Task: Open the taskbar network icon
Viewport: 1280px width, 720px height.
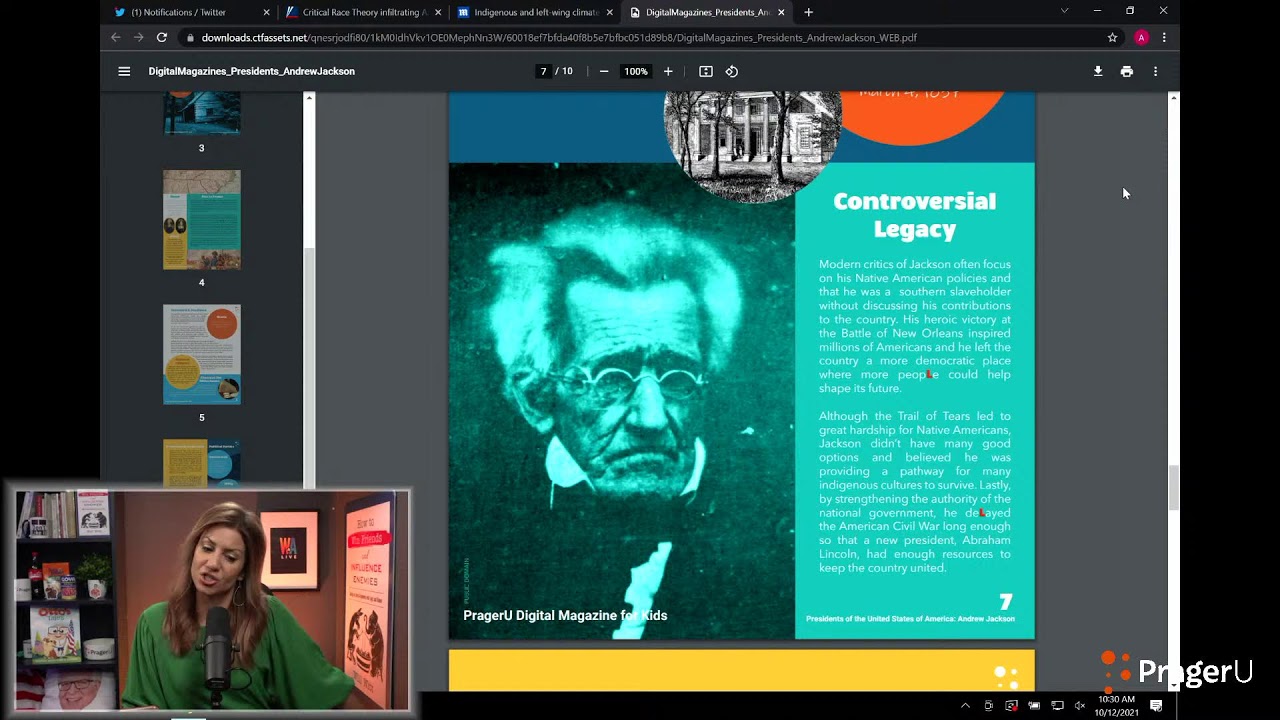Action: click(1057, 705)
